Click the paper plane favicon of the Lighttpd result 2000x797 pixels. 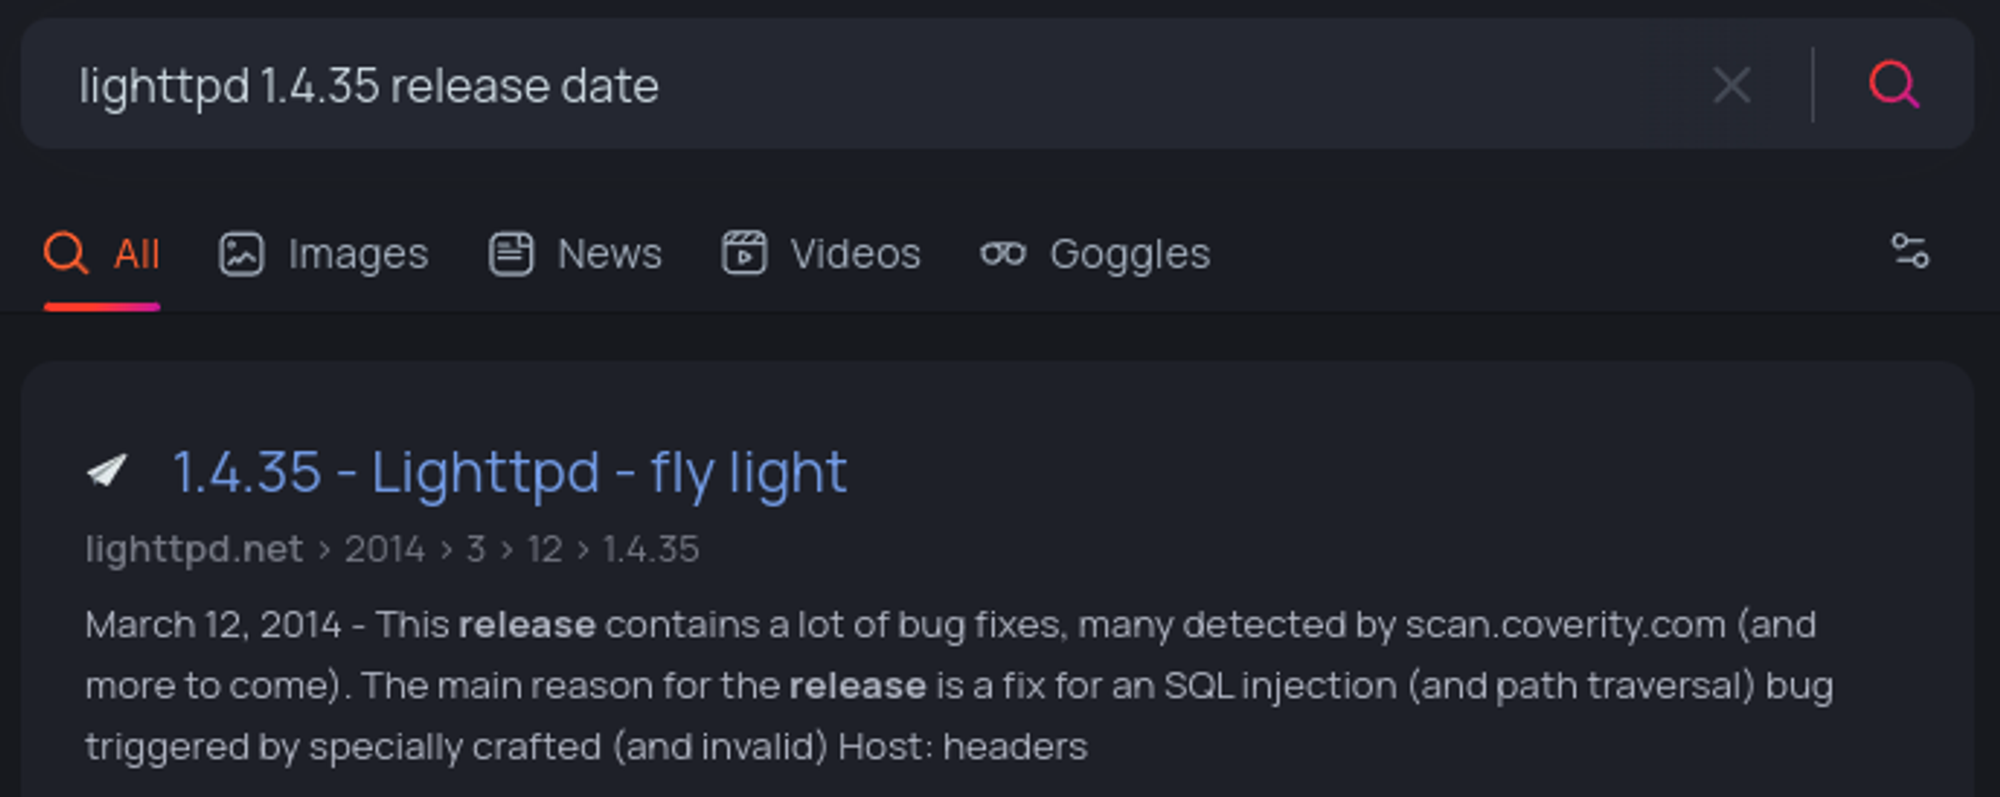coord(108,470)
